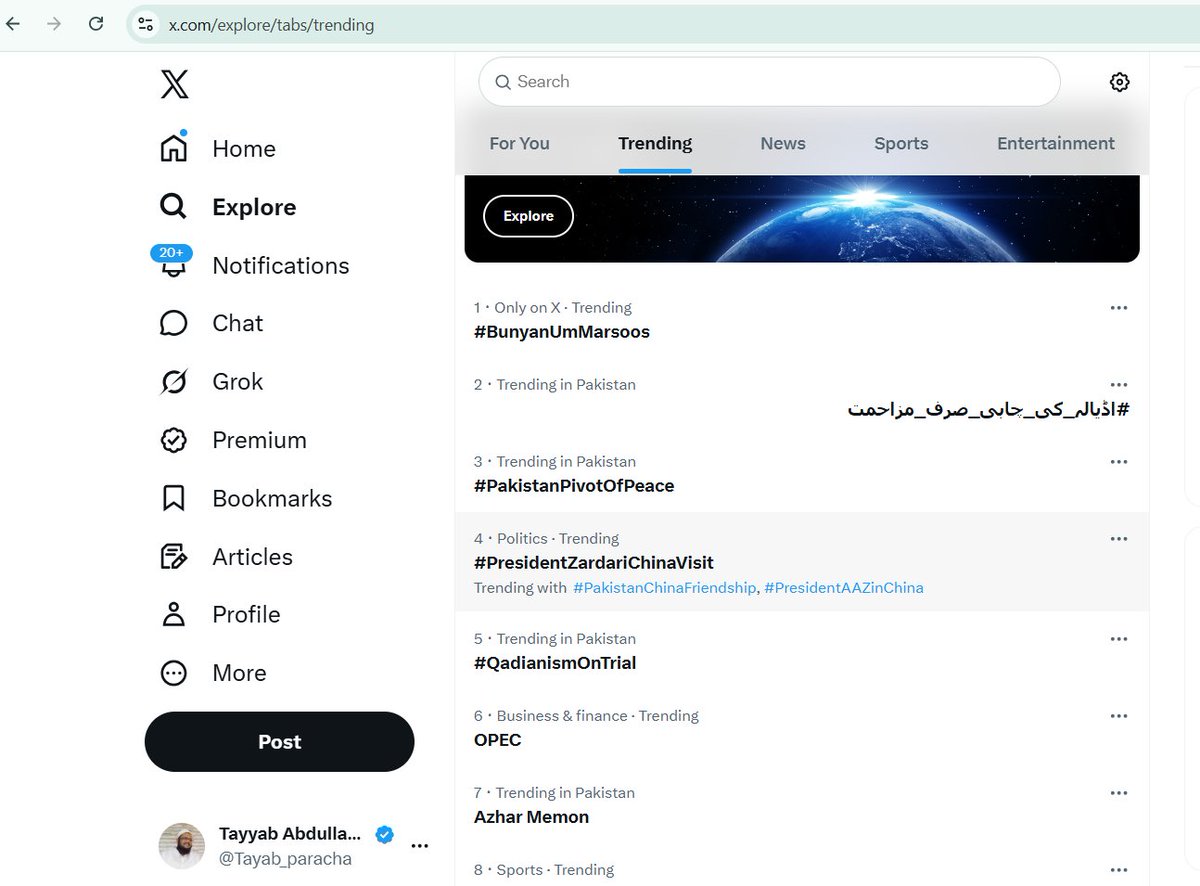Viewport: 1200px width, 886px height.
Task: Open Home from sidebar house icon
Action: [x=174, y=148]
